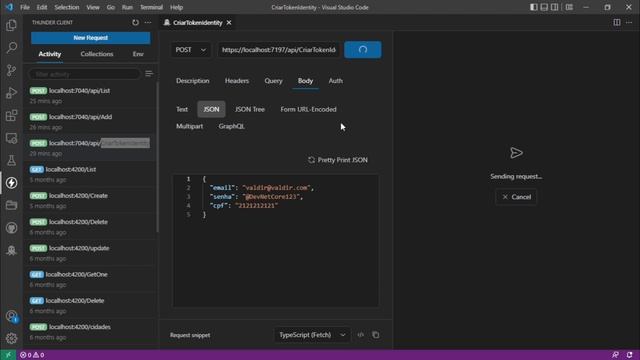640x360 pixels.
Task: Open errors and warnings status entry
Action: (x=32, y=355)
